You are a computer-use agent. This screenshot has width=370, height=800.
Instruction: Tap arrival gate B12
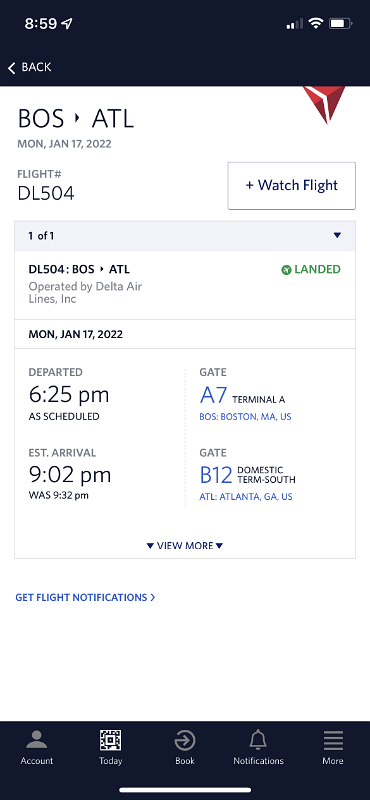click(216, 475)
